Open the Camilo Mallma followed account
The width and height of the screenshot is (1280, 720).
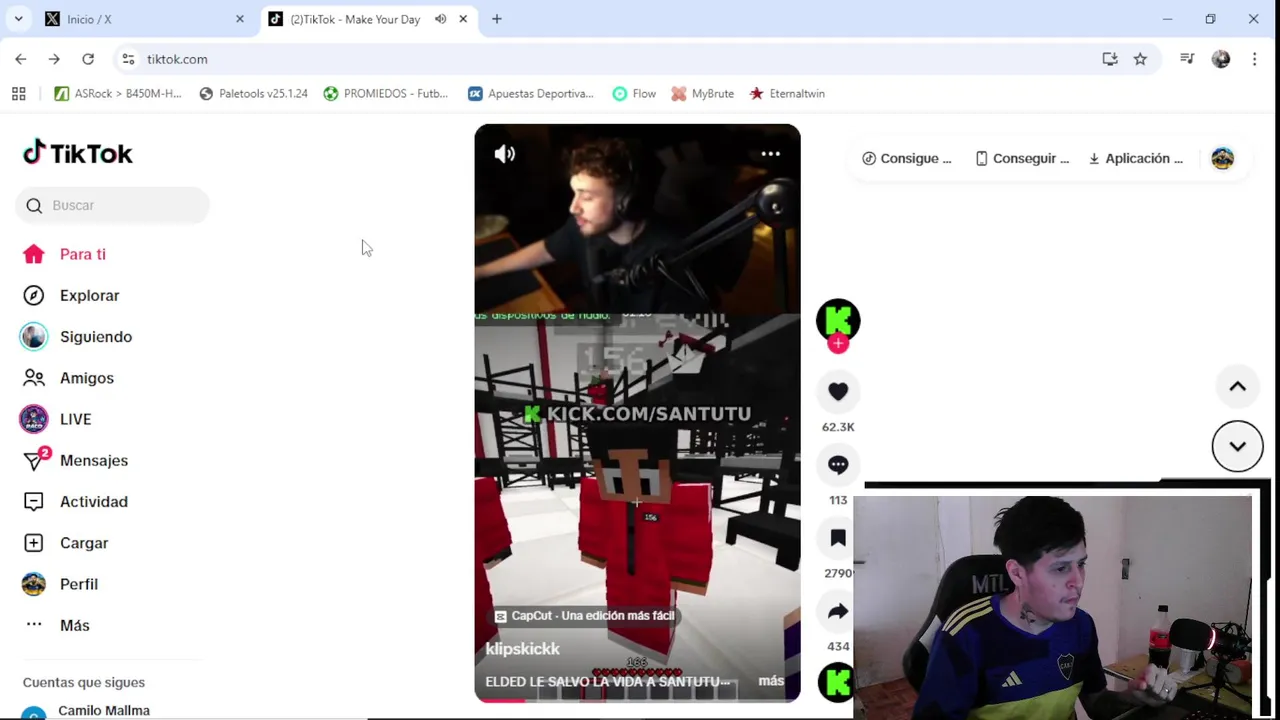click(104, 711)
